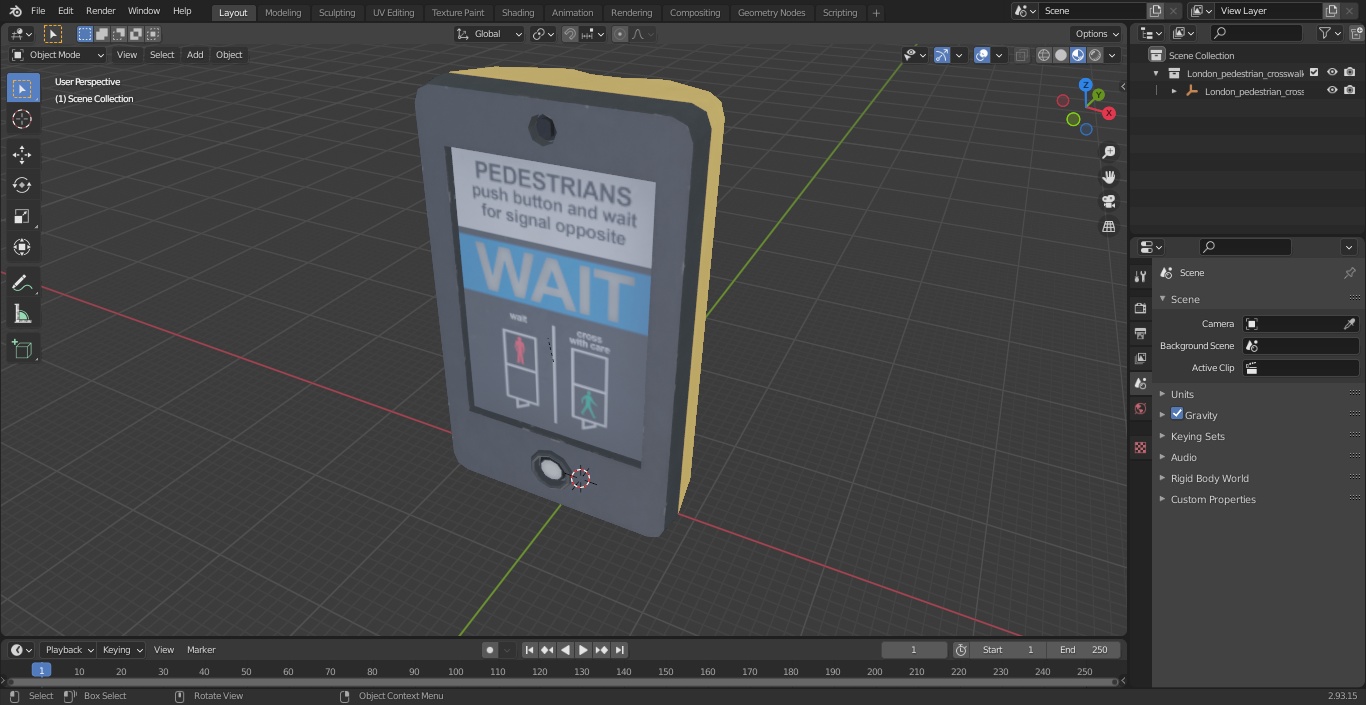Activate the Rotate tool
Viewport: 1366px width, 705px height.
[22, 185]
